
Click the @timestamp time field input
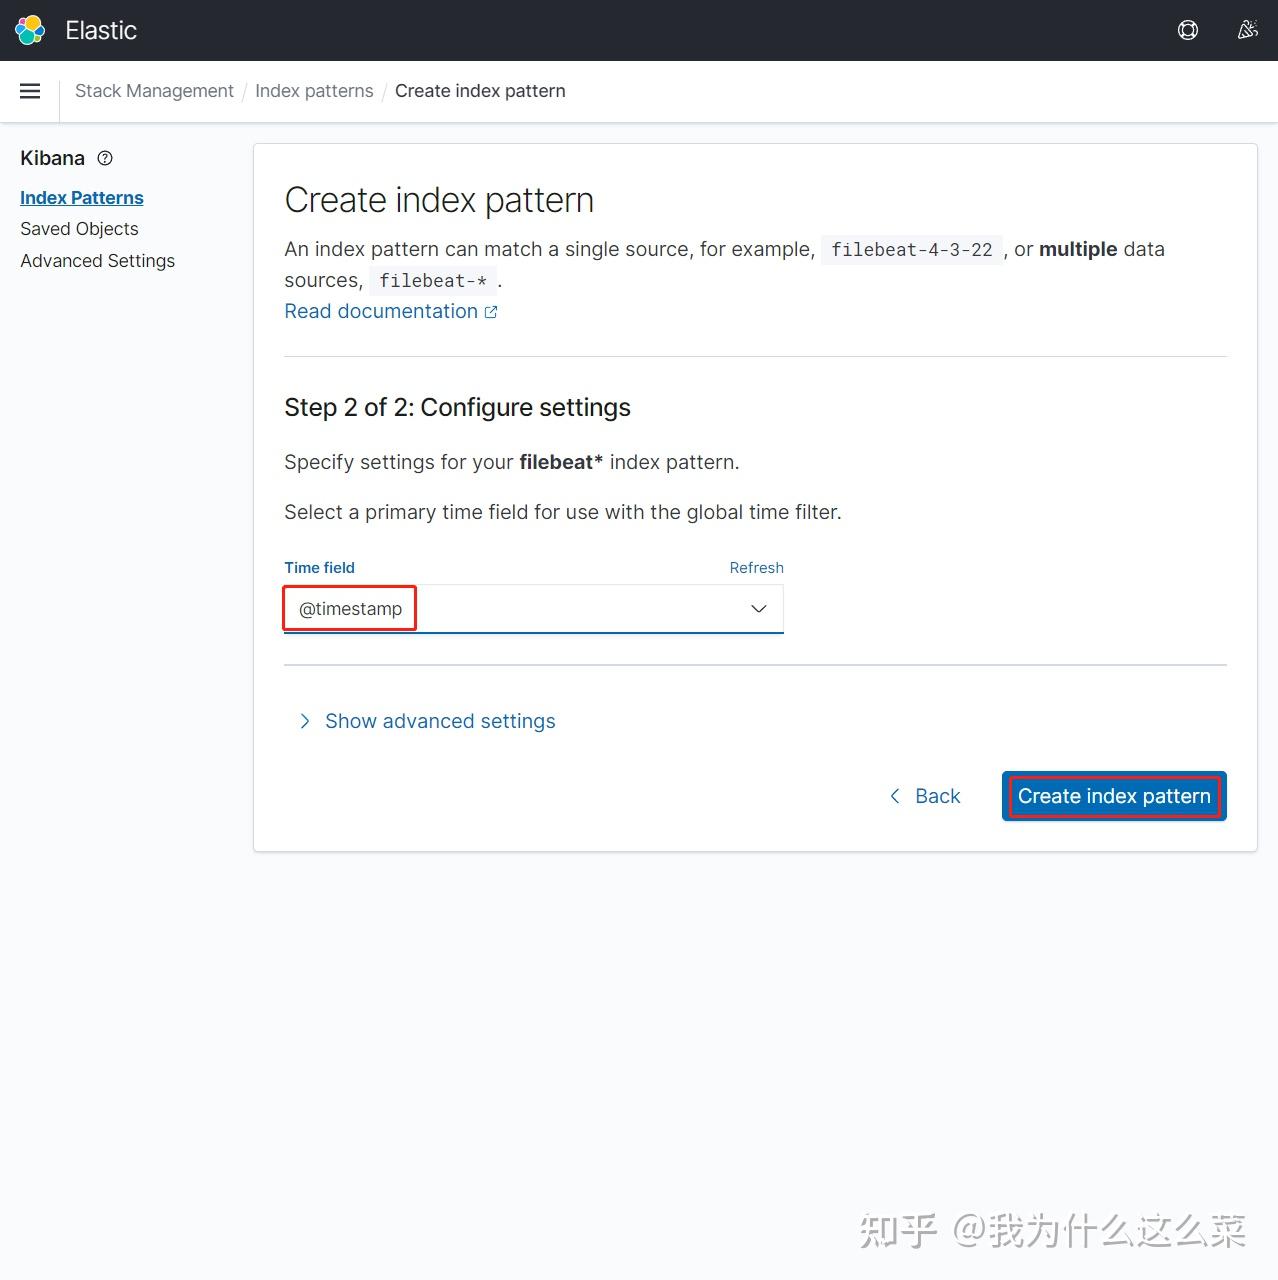click(349, 608)
